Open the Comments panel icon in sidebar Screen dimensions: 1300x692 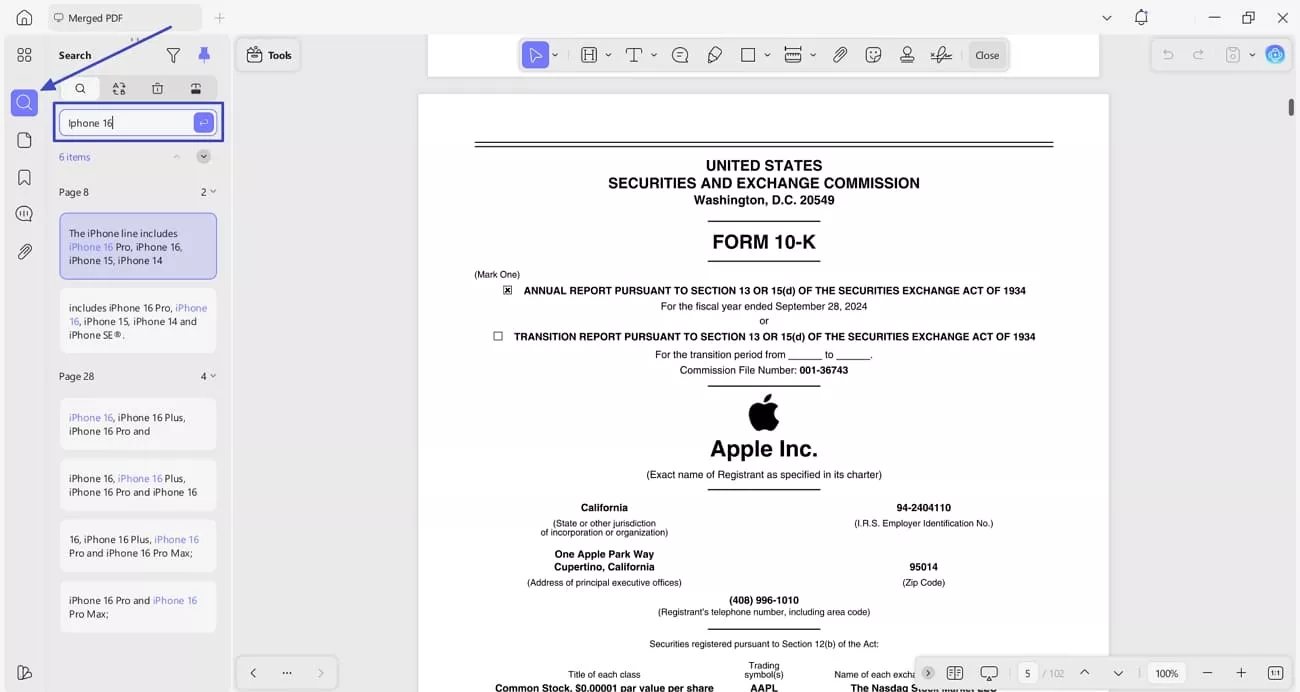coord(24,214)
